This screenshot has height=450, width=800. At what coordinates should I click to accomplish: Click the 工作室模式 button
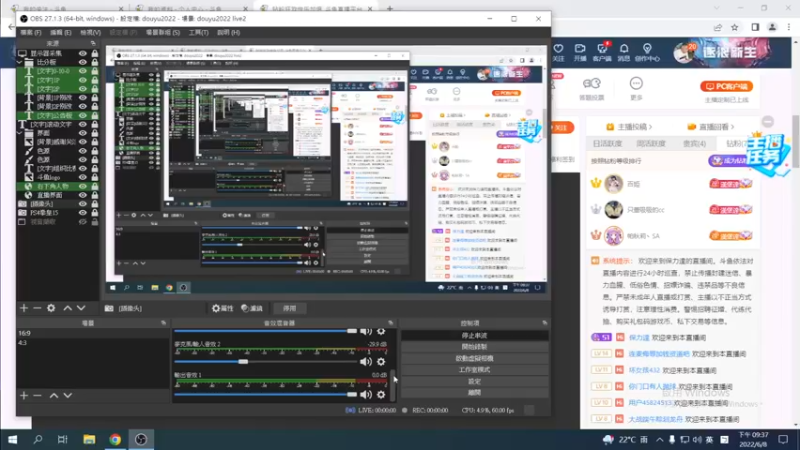474,369
